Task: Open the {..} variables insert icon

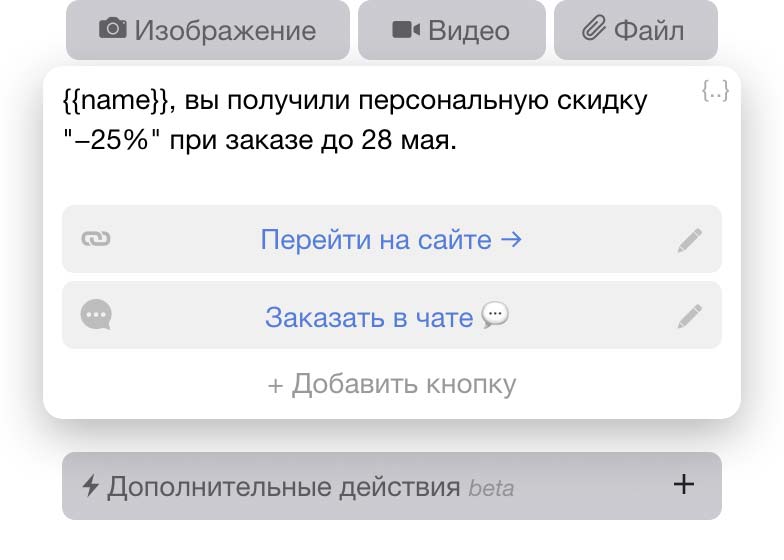Action: click(715, 92)
